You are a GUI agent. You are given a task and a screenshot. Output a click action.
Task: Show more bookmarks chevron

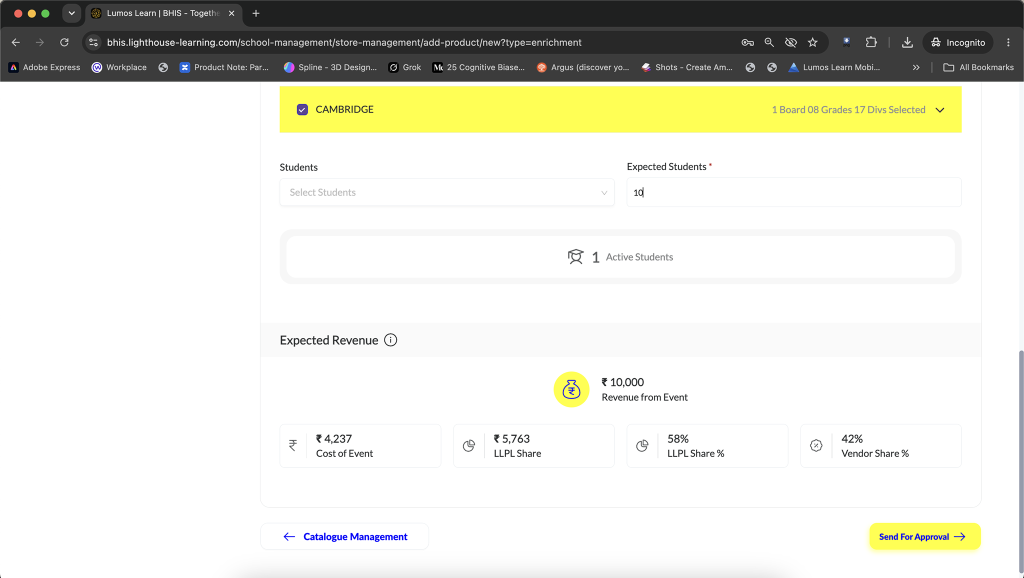pyautogui.click(x=916, y=67)
